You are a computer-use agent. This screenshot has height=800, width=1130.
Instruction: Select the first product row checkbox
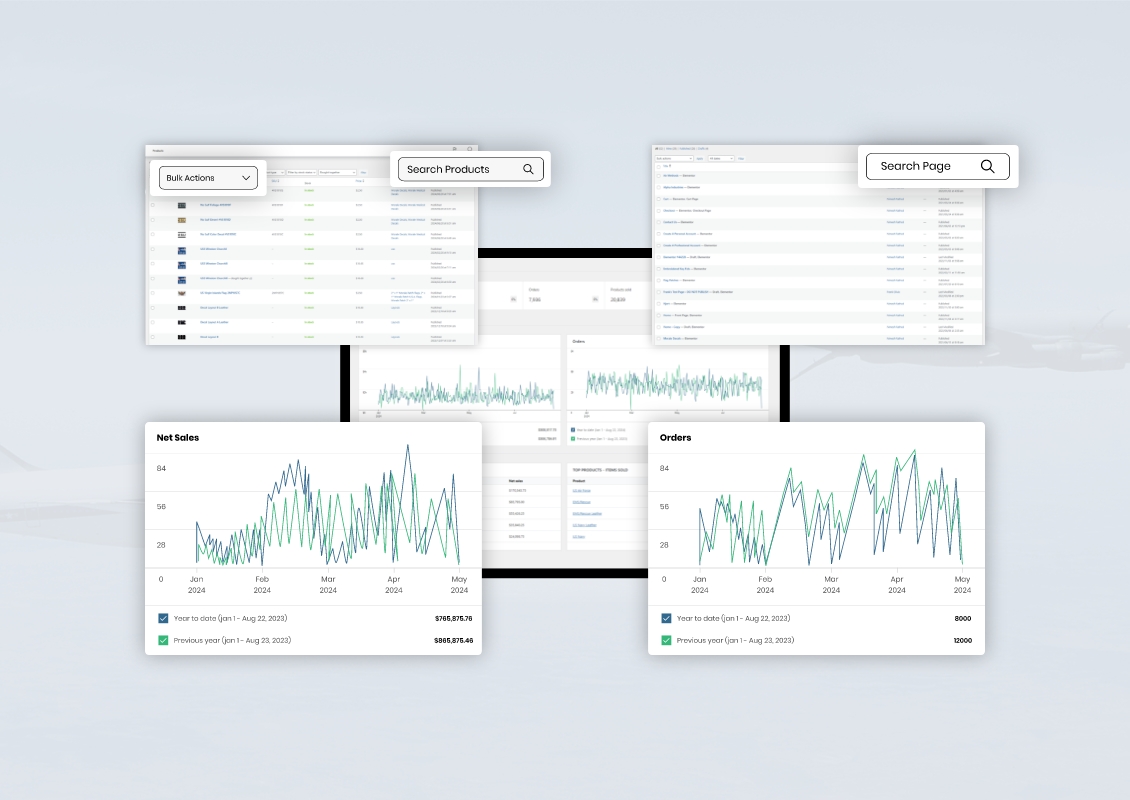153,205
